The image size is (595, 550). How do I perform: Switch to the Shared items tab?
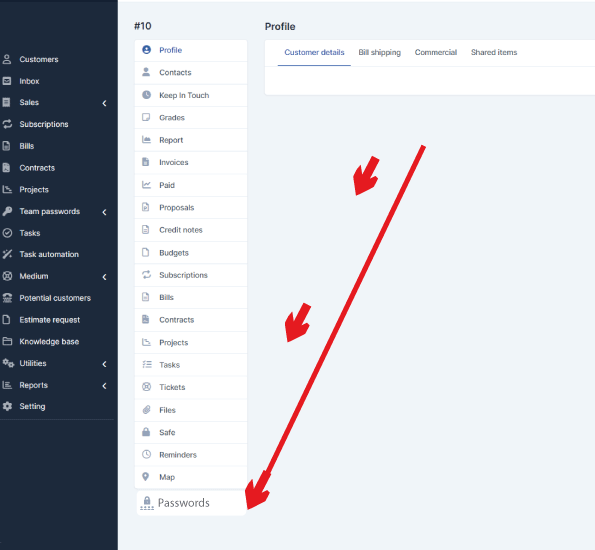click(x=494, y=52)
